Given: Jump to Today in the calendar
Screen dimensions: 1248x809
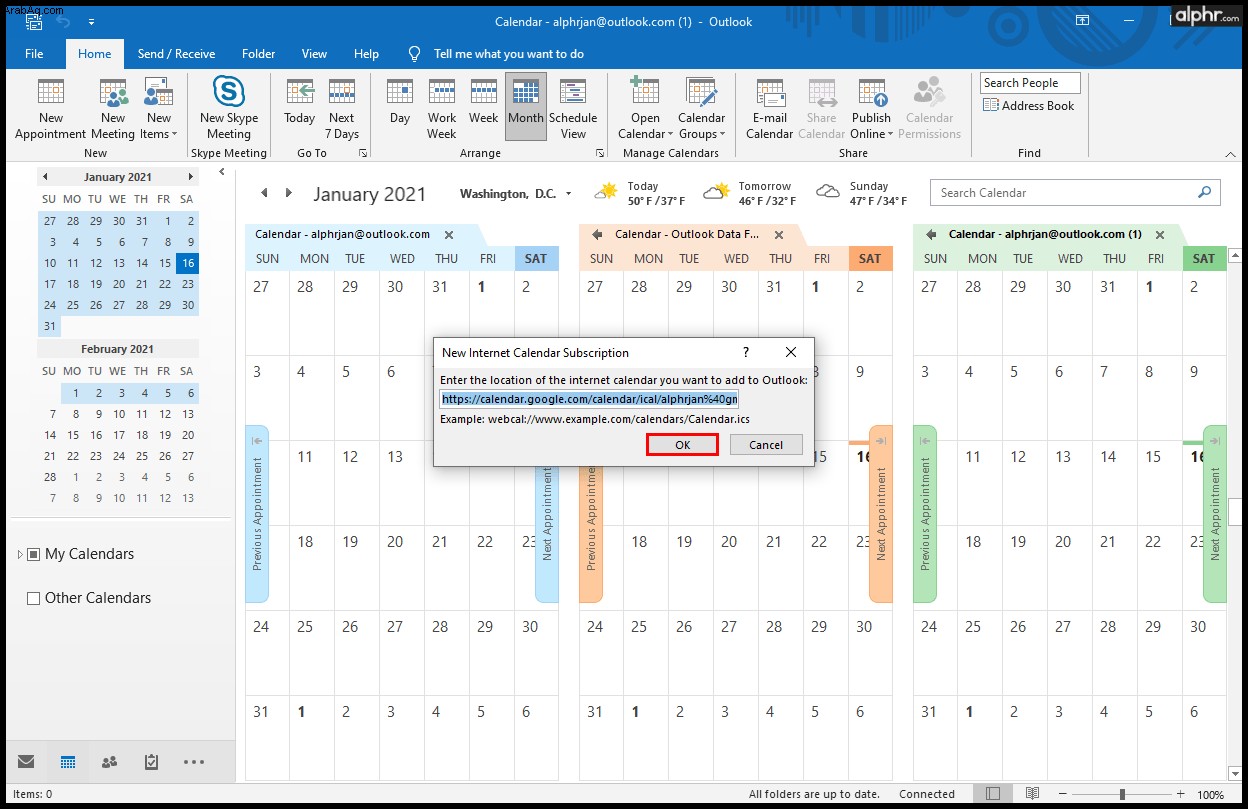Looking at the screenshot, I should [x=299, y=110].
